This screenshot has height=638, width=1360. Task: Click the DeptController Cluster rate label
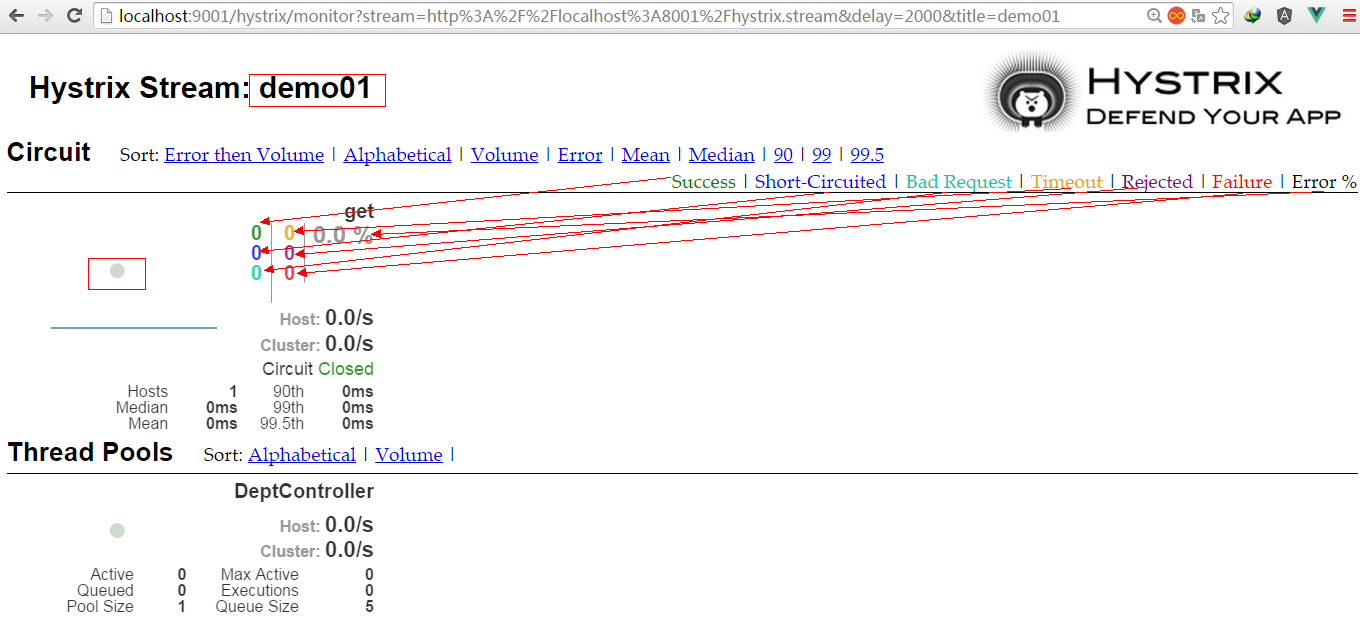[x=290, y=552]
